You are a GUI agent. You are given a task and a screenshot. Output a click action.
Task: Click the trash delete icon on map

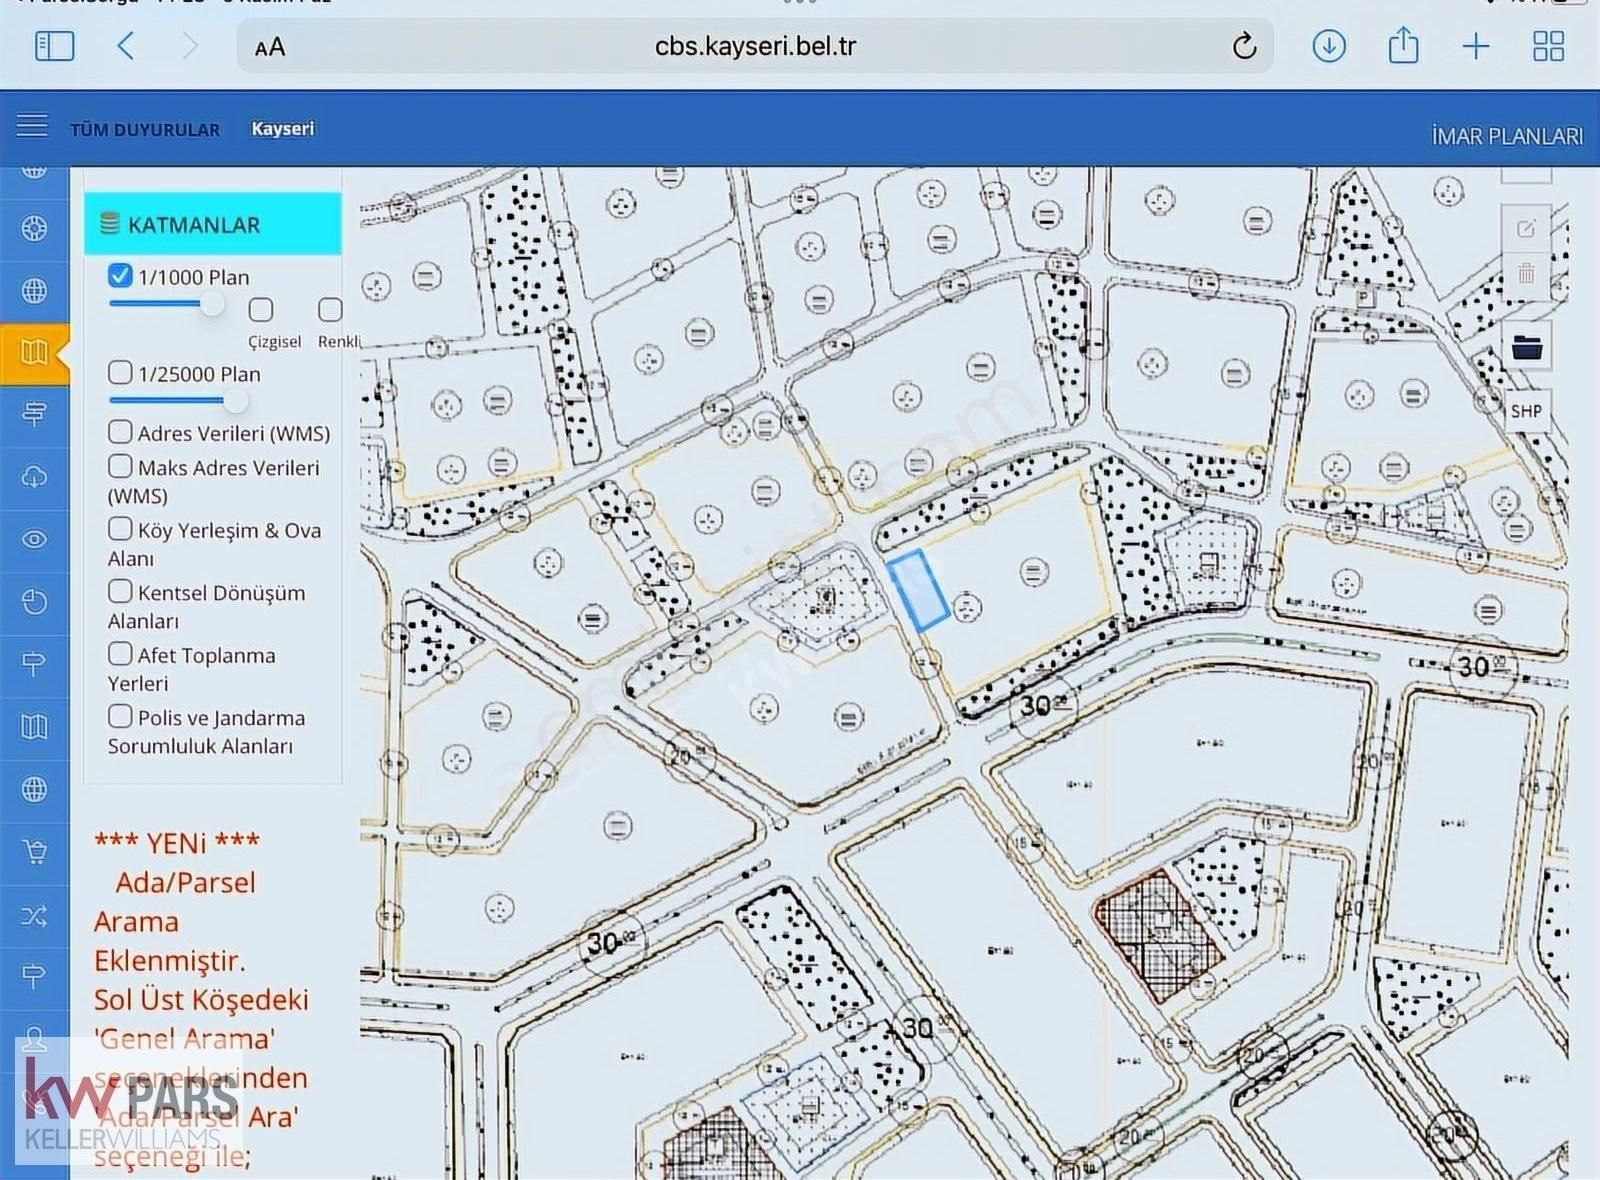coord(1526,272)
